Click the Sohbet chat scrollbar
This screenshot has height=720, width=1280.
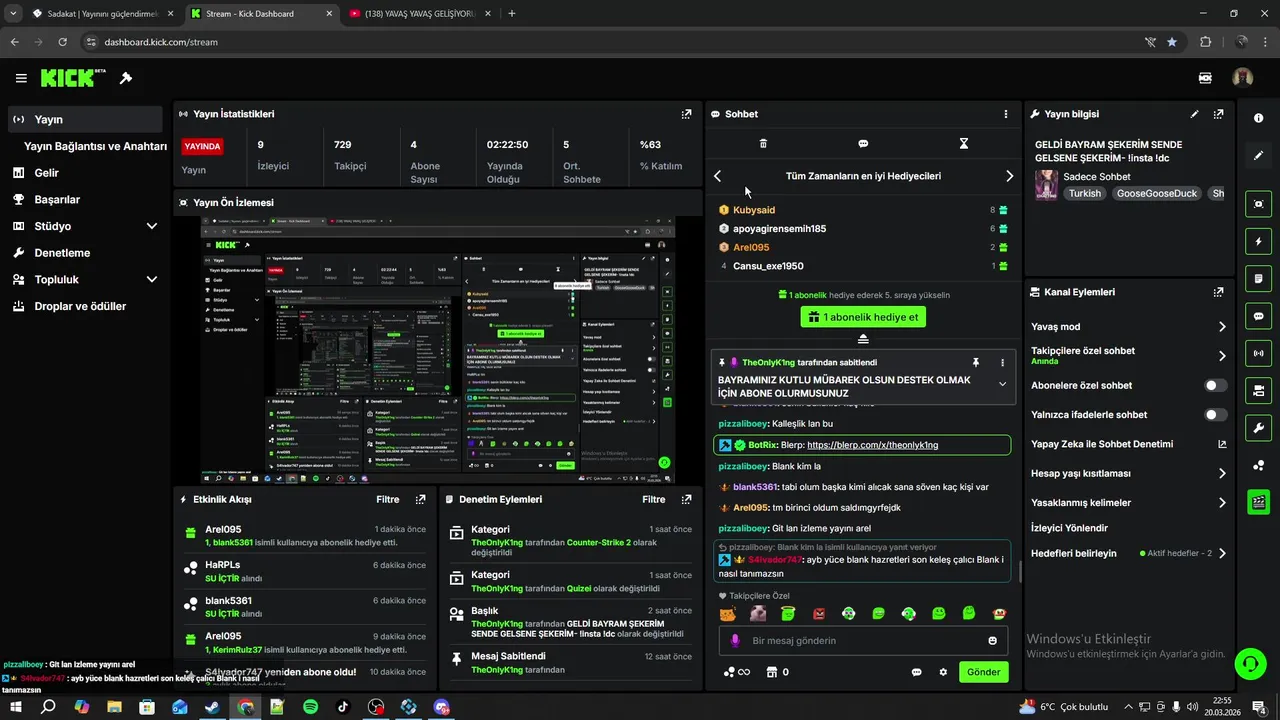[1019, 571]
